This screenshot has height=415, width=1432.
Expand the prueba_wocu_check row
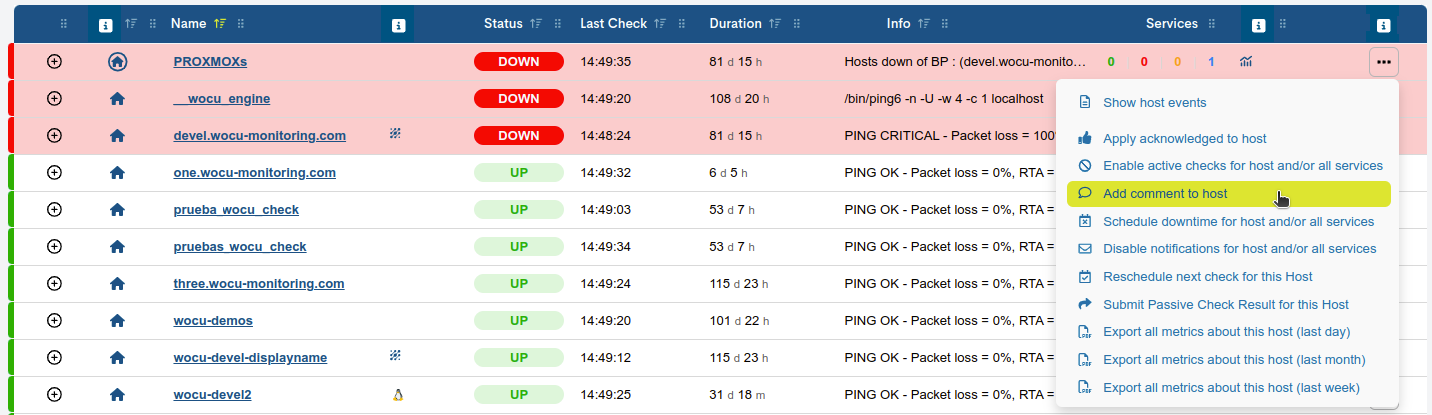[55, 209]
